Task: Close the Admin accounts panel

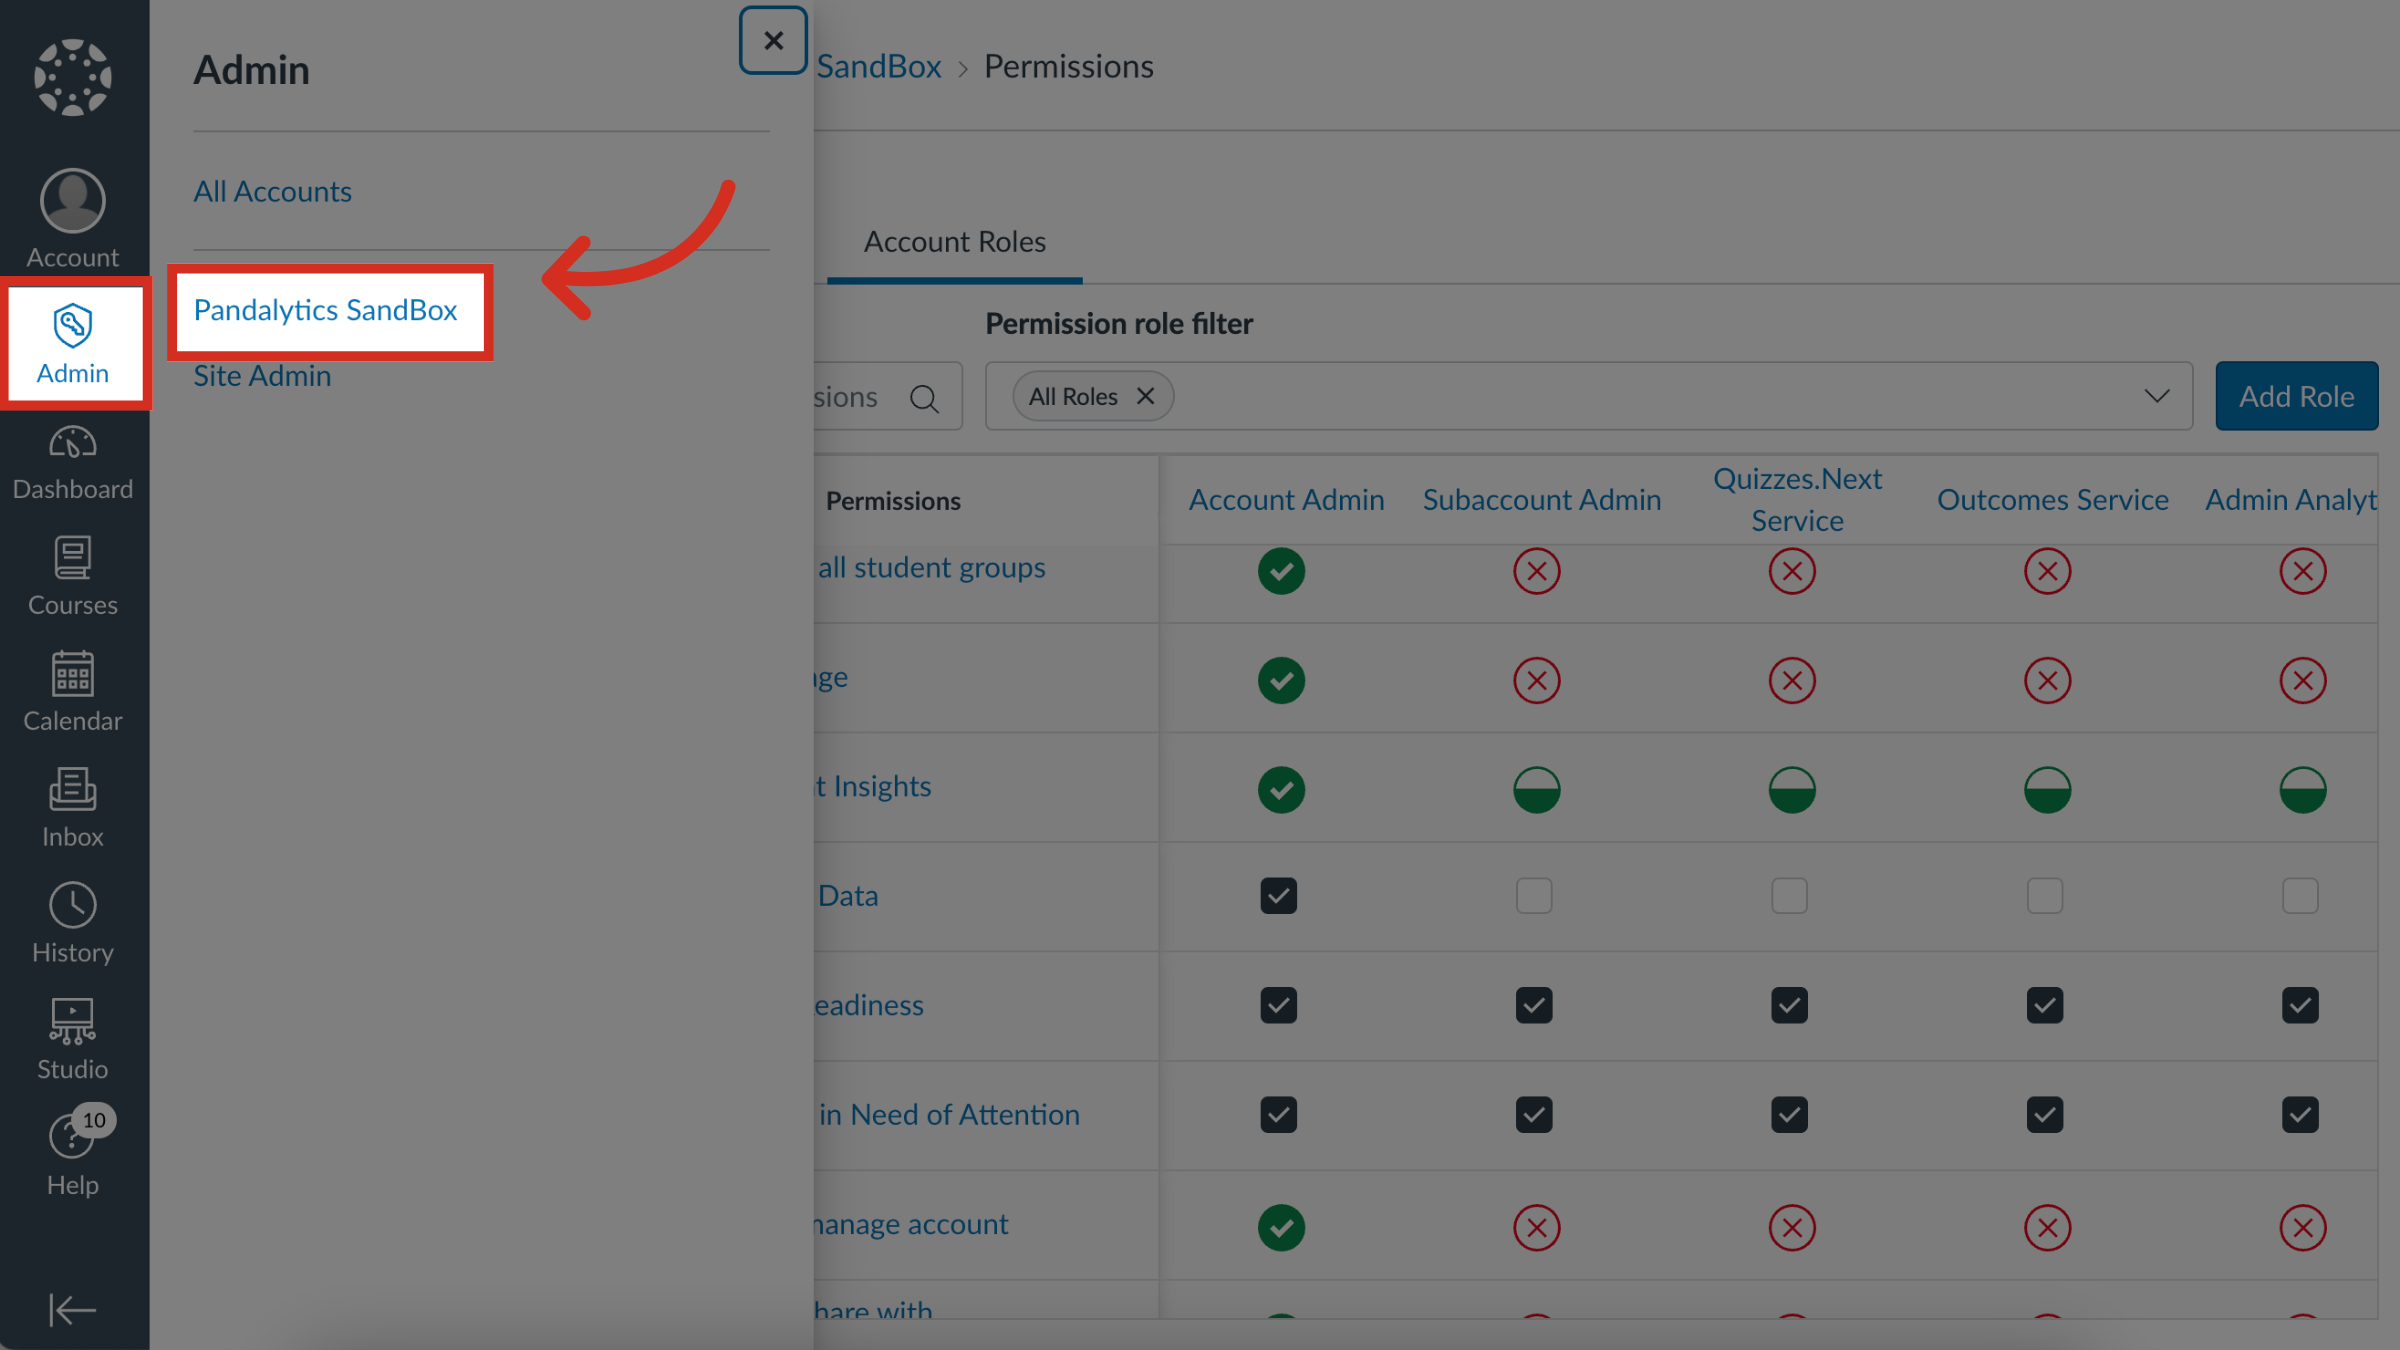Action: [772, 40]
